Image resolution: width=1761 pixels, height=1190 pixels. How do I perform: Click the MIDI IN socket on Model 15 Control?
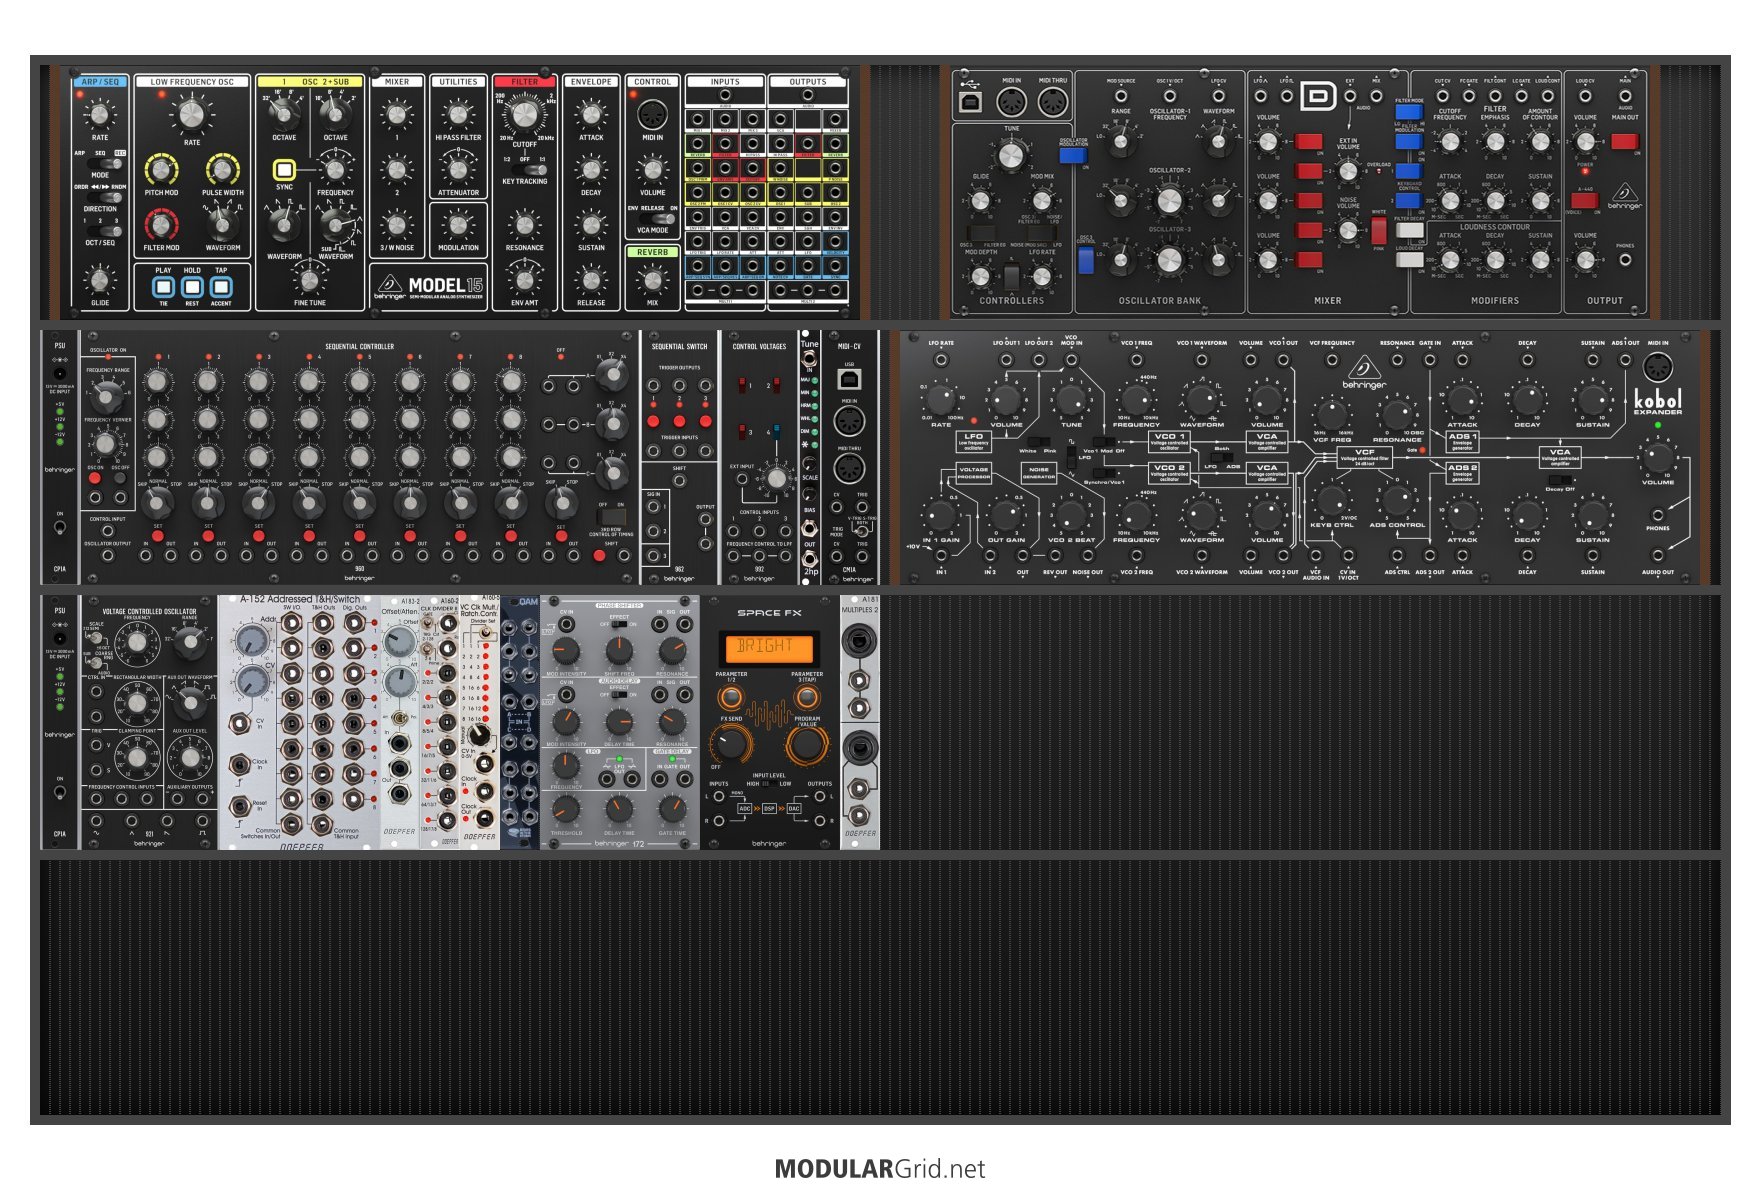tap(652, 113)
